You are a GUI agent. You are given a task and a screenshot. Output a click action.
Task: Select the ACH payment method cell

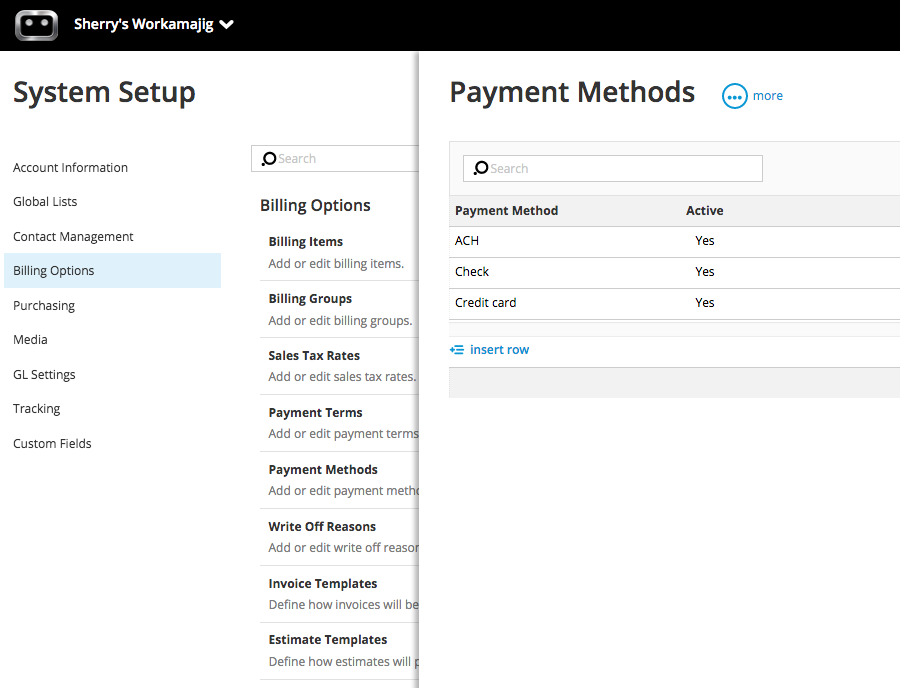467,240
